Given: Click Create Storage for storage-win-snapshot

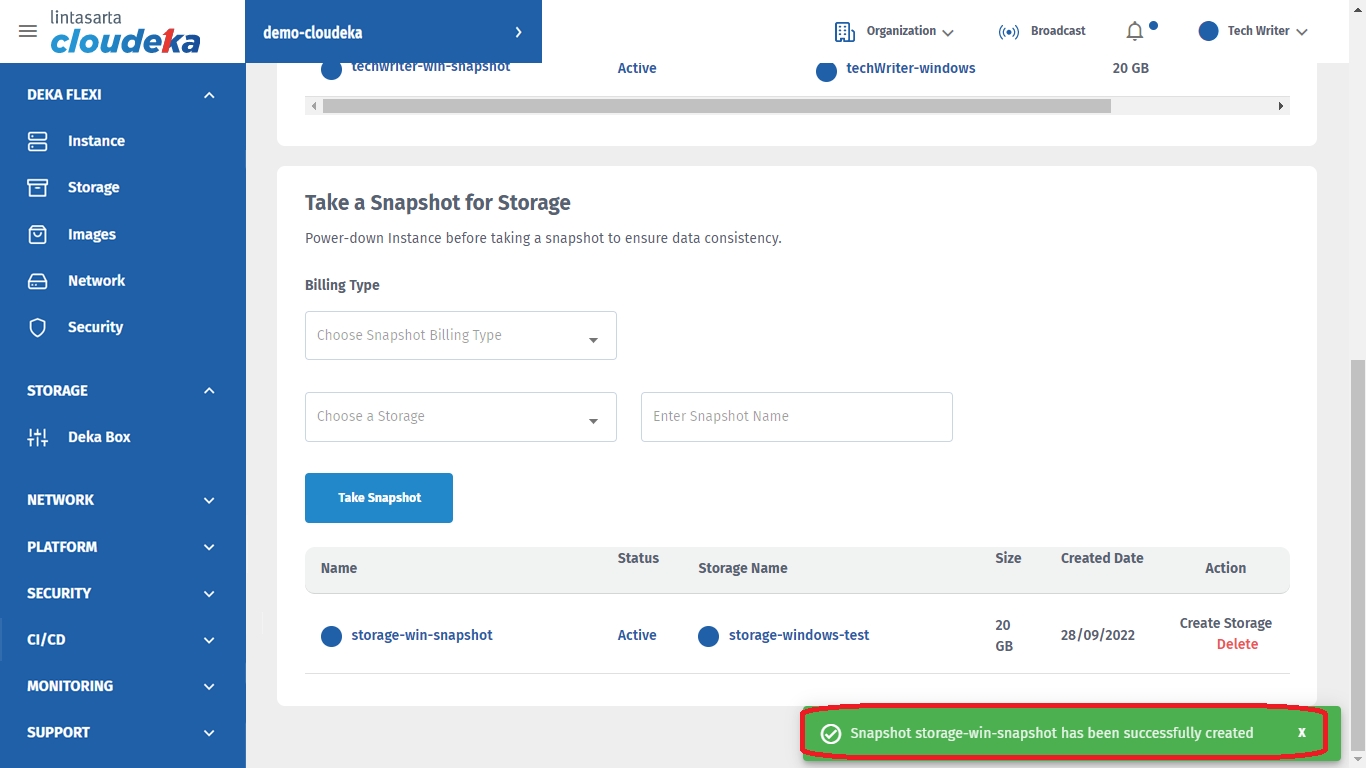Looking at the screenshot, I should pos(1225,623).
